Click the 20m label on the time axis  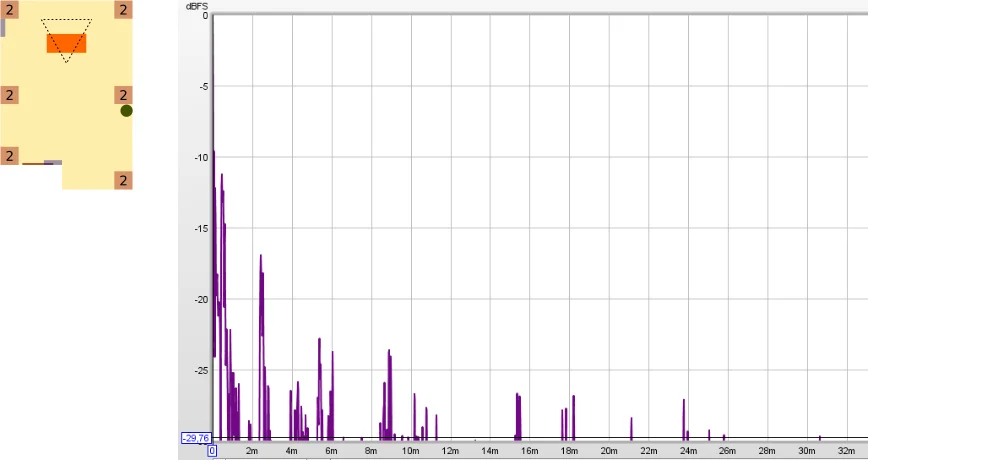pos(609,451)
